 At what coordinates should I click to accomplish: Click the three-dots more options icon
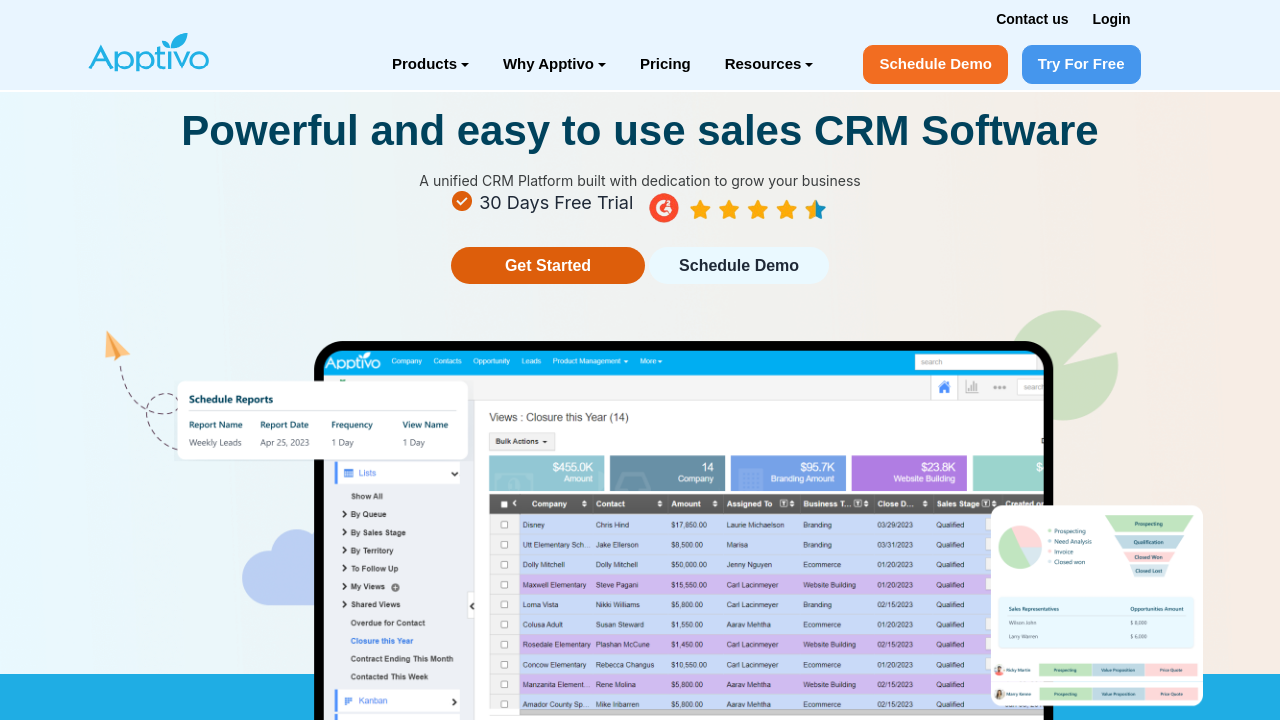coord(999,387)
